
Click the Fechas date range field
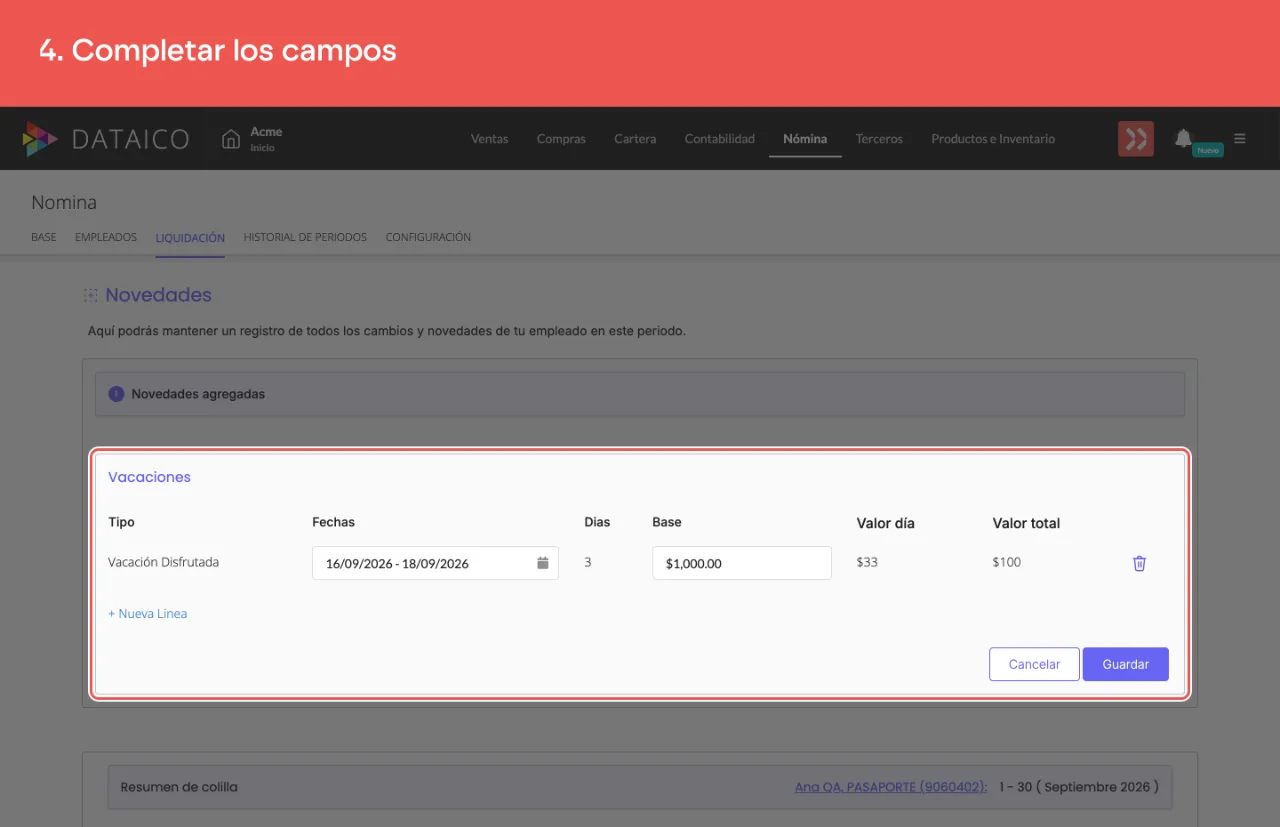[435, 563]
